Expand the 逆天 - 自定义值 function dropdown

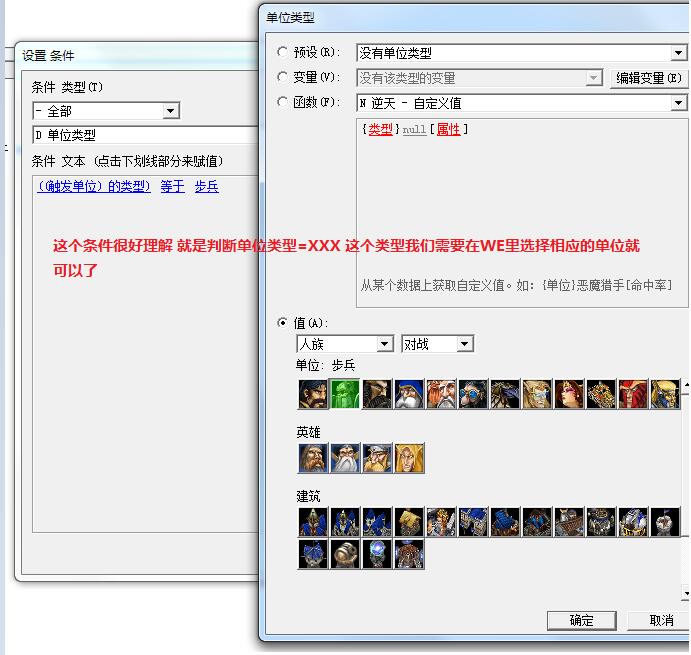click(679, 103)
